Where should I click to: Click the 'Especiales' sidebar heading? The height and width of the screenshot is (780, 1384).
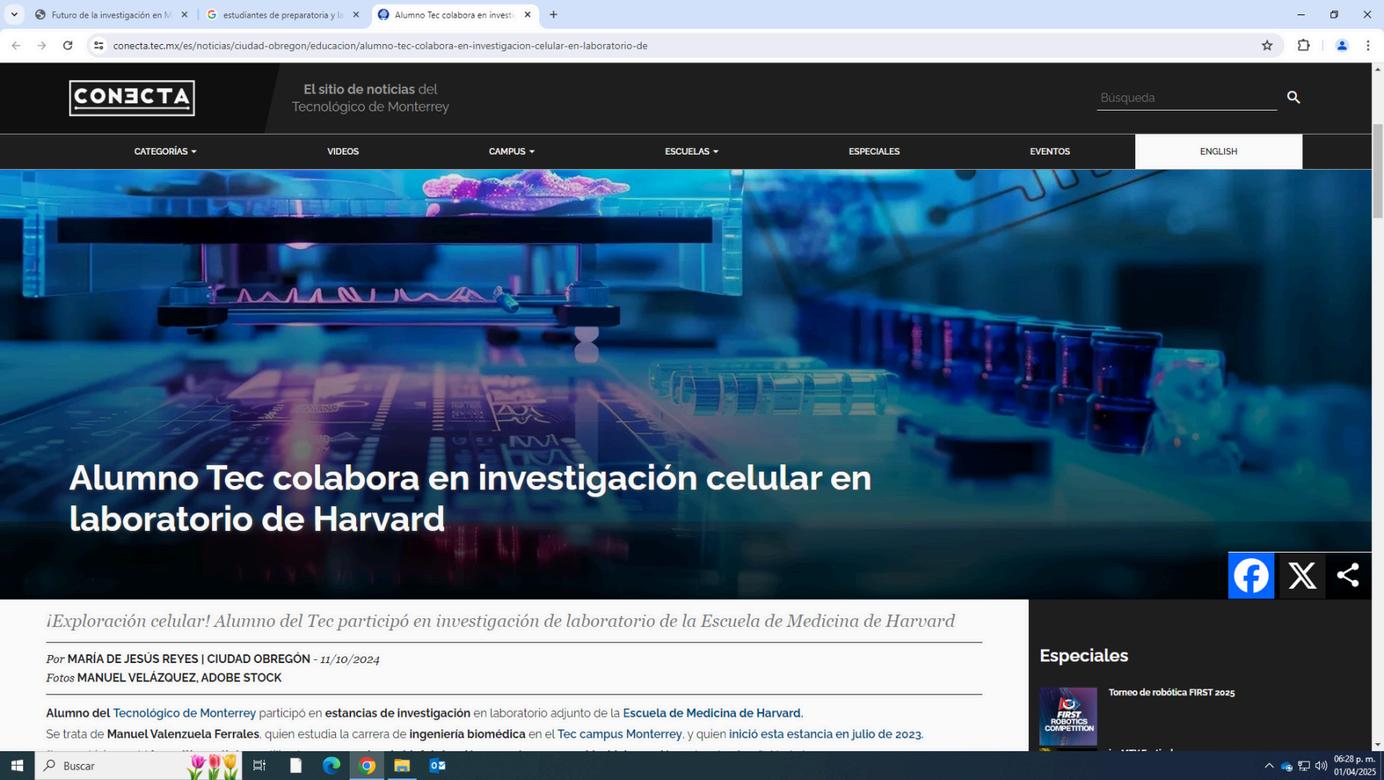(x=1084, y=656)
